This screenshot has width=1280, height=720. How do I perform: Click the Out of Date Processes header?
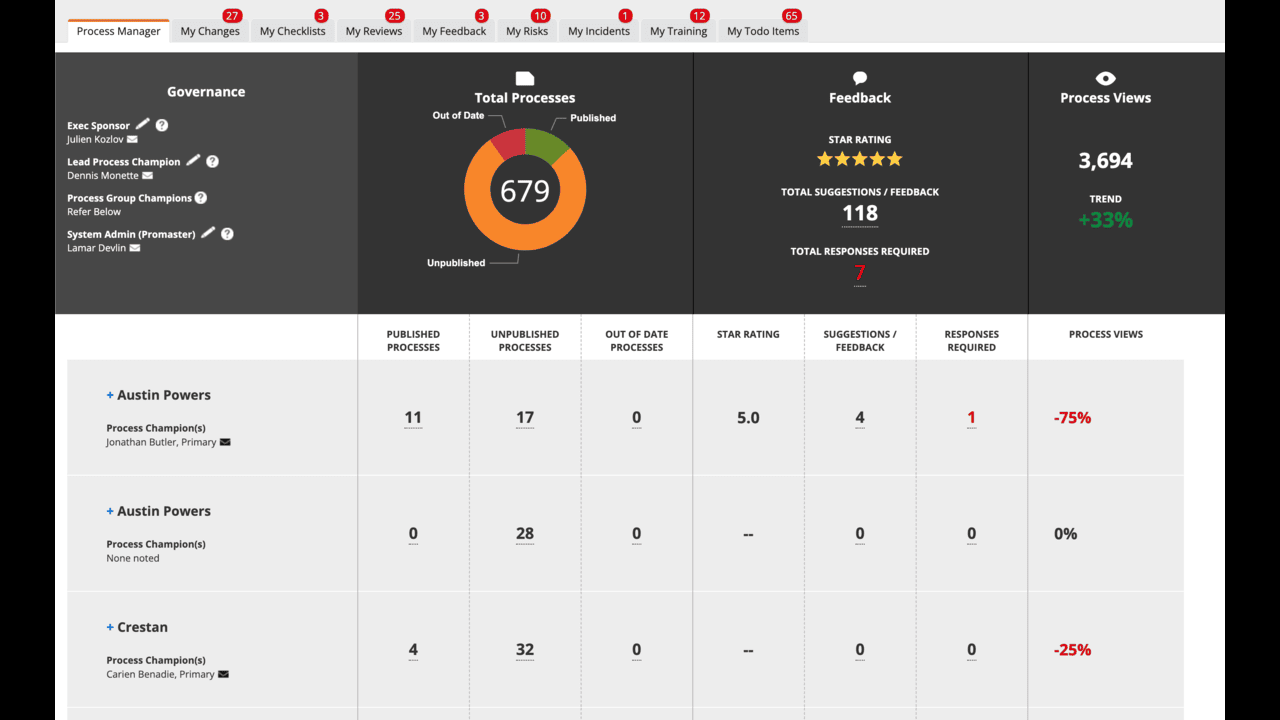[x=637, y=341]
